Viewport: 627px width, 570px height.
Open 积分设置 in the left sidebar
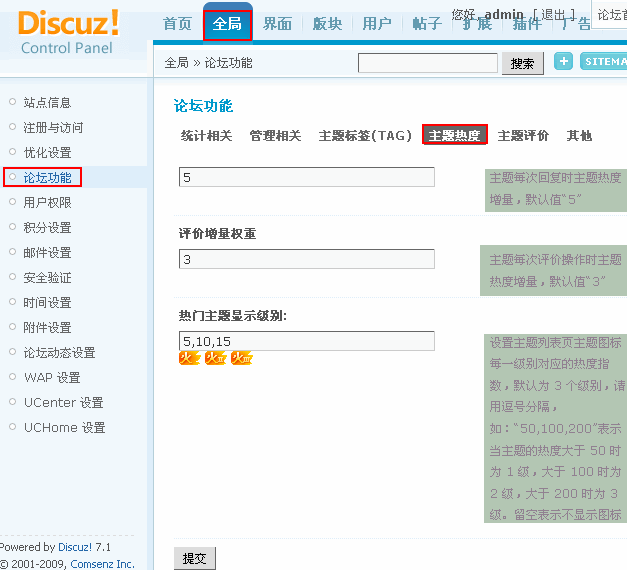pyautogui.click(x=47, y=228)
